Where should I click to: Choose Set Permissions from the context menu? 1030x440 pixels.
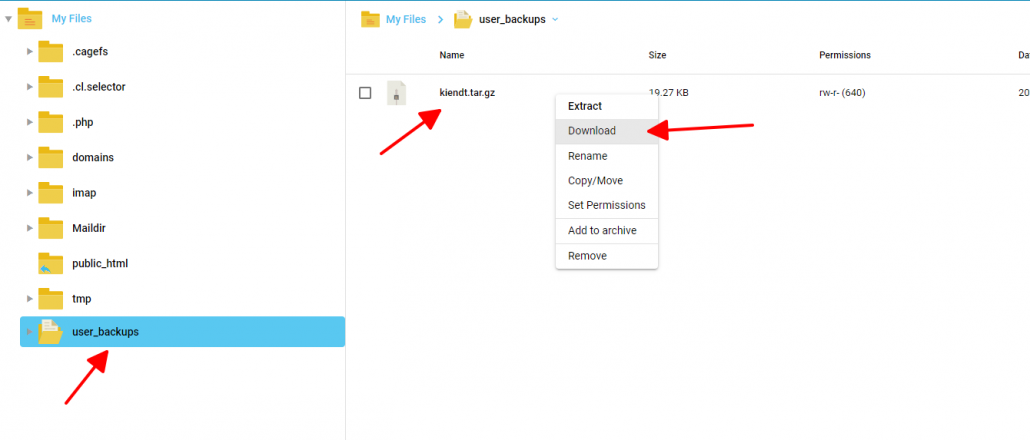coord(607,205)
